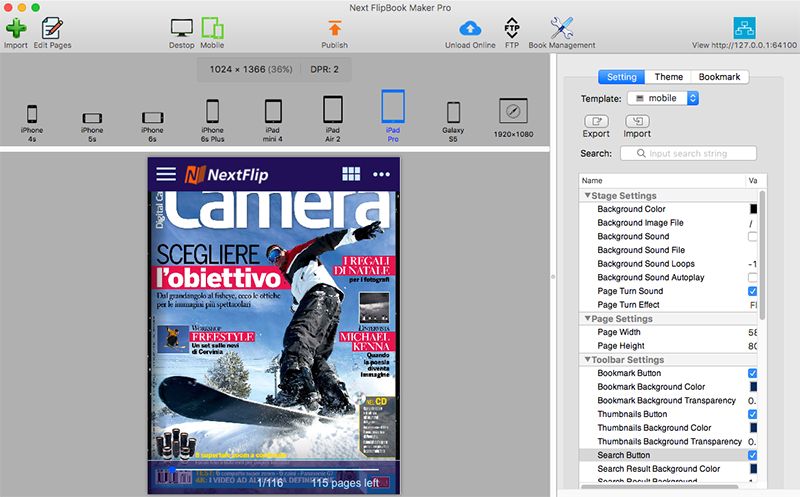Viewport: 800px width, 497px height.
Task: Select the Background Sound Loops row
Action: [x=668, y=263]
